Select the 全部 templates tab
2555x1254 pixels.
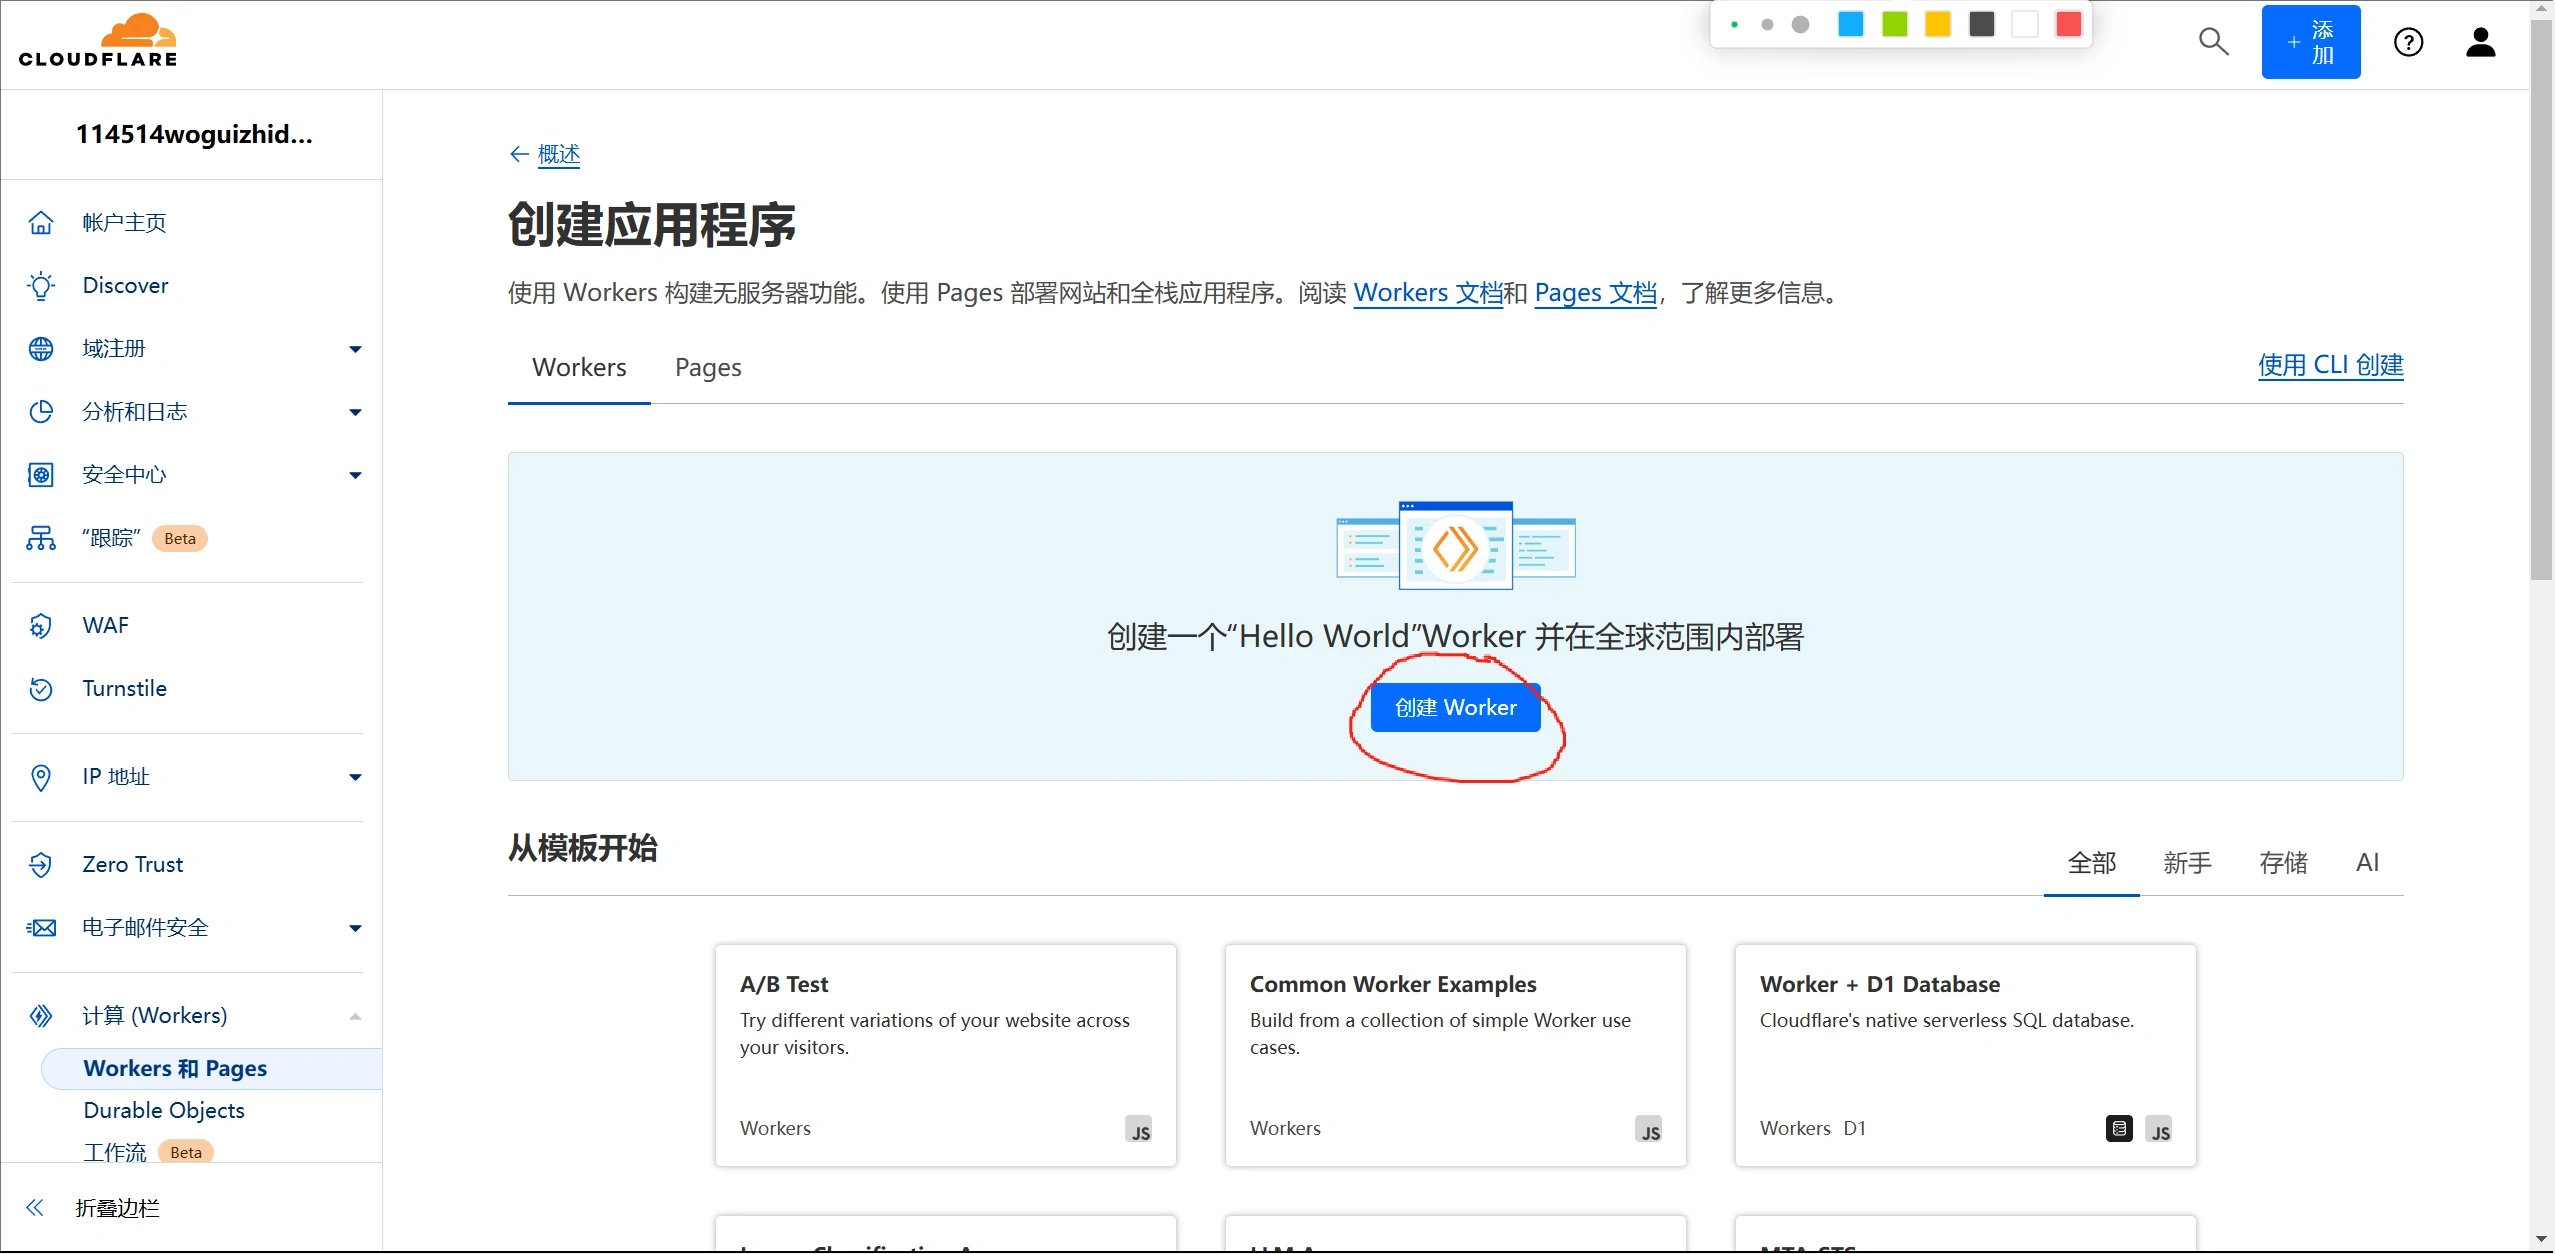coord(2092,863)
